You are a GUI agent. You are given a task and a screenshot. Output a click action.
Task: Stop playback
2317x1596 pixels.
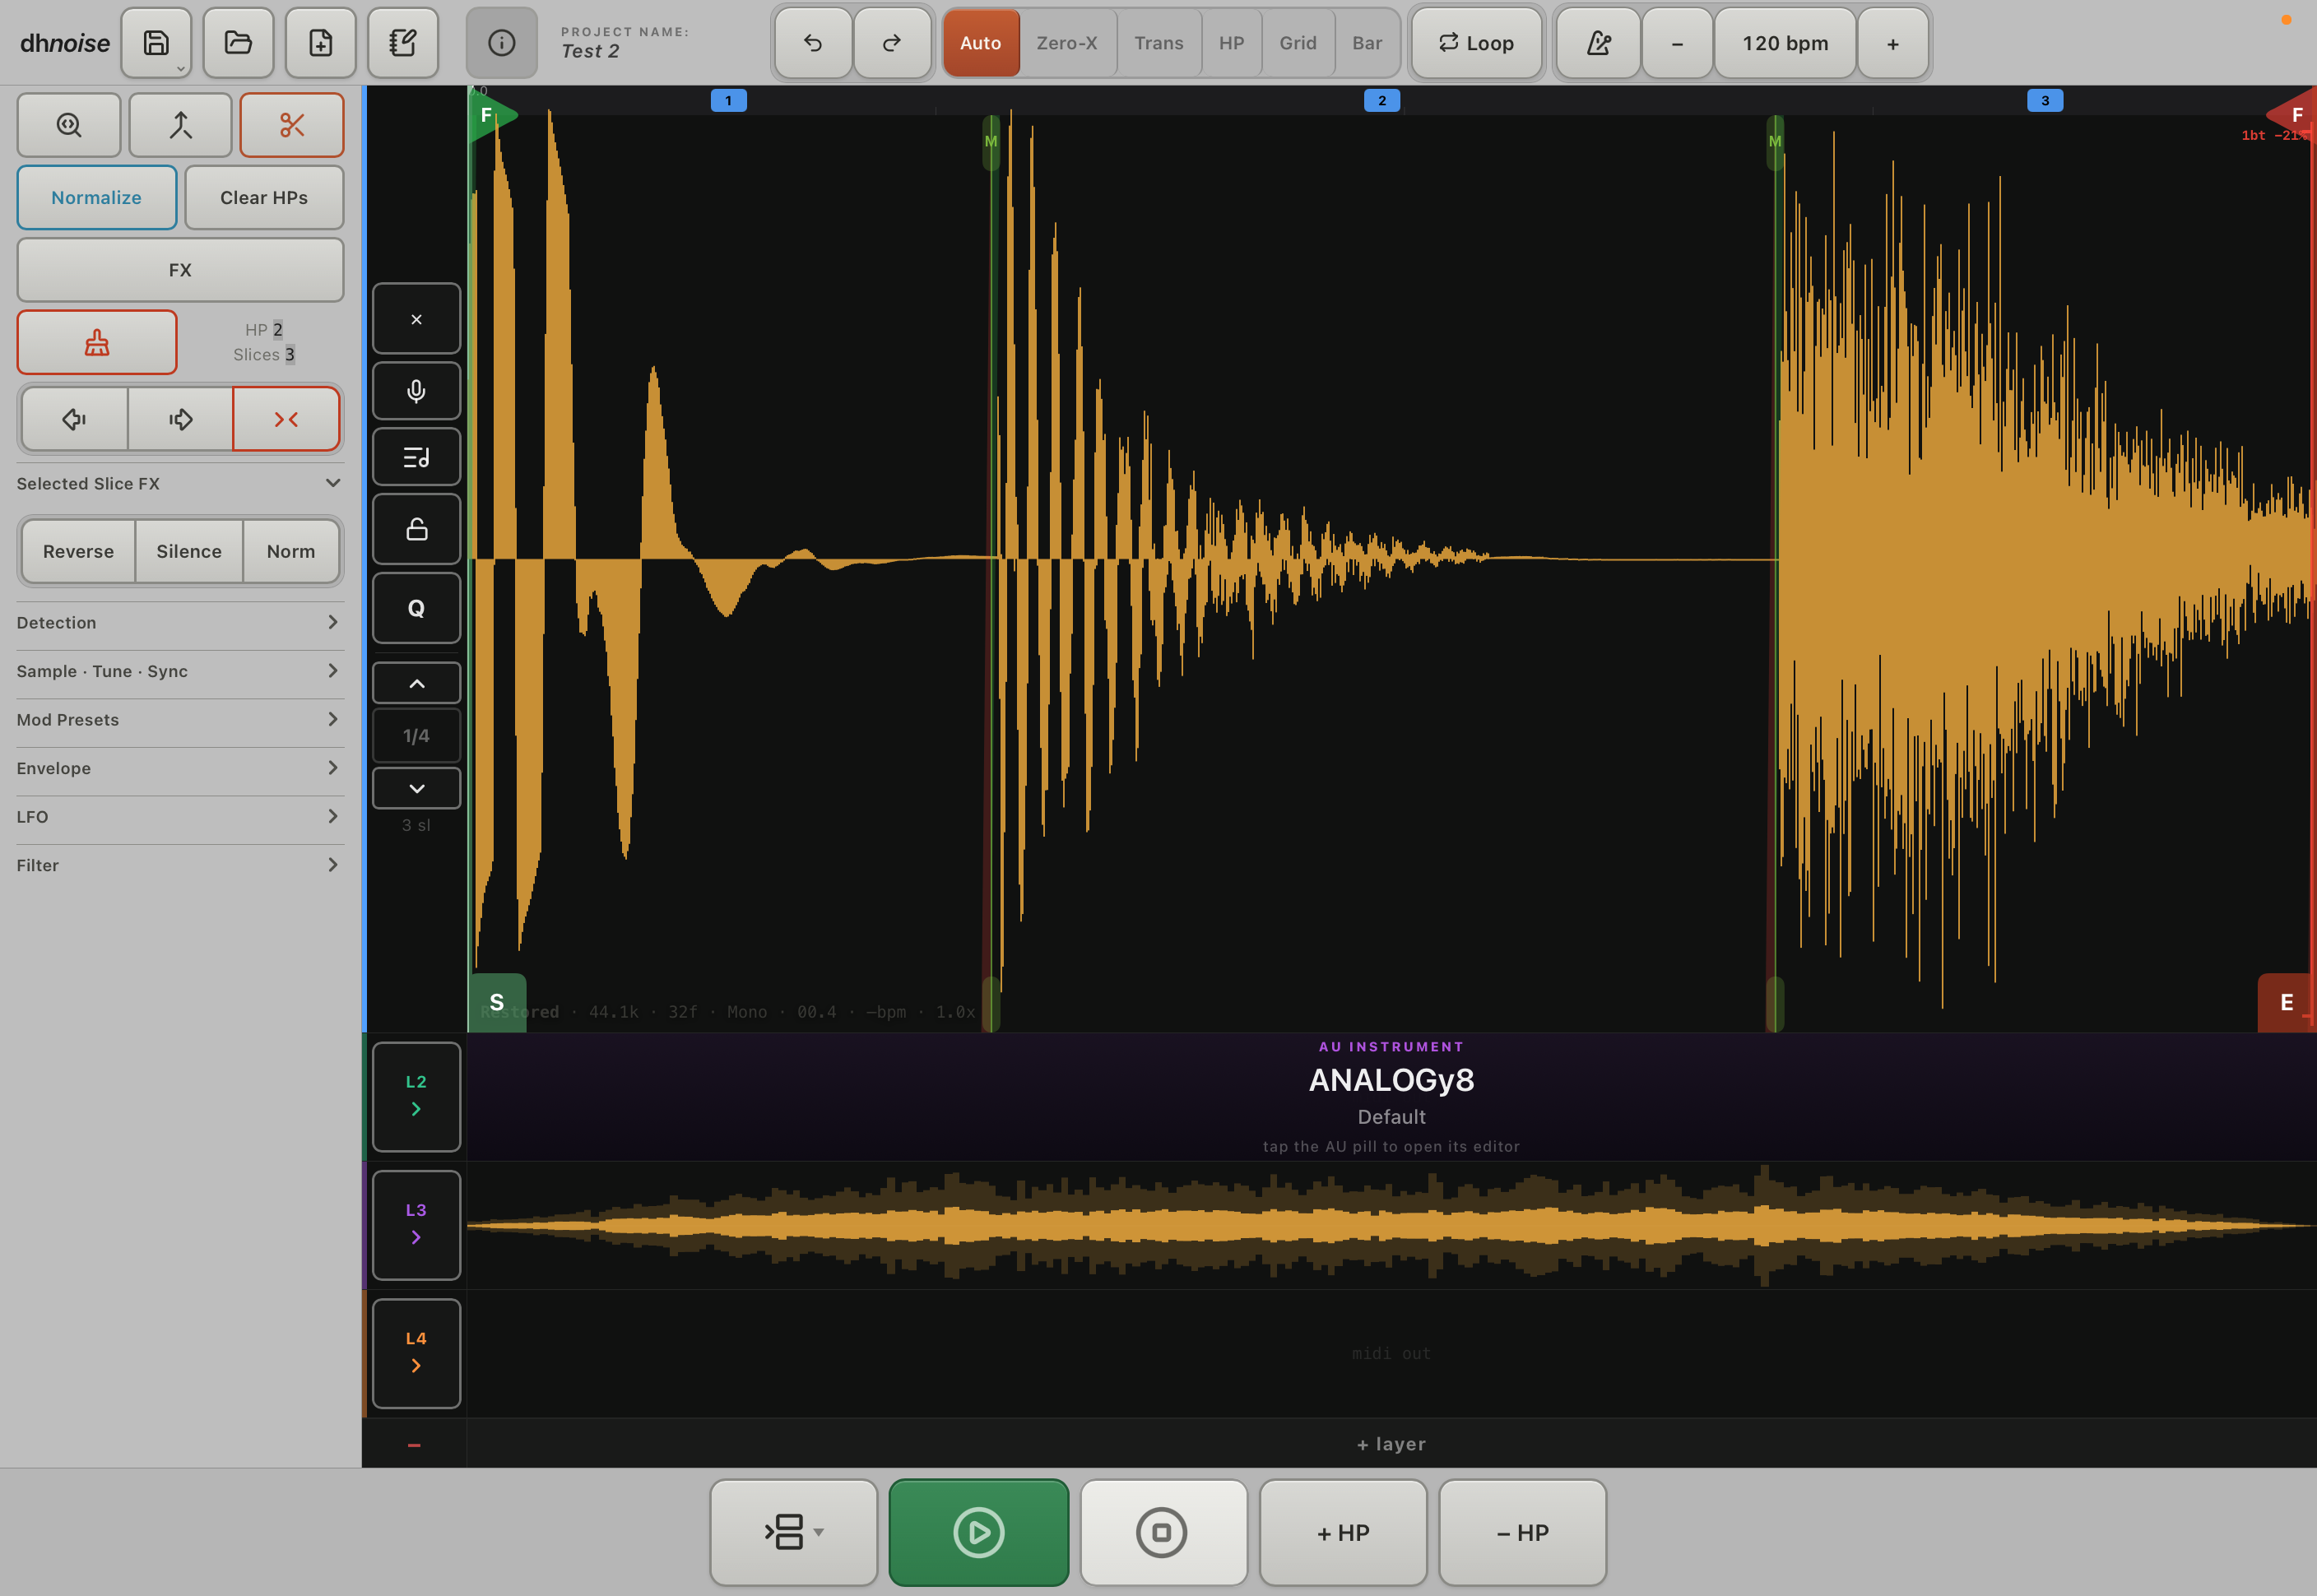1163,1532
